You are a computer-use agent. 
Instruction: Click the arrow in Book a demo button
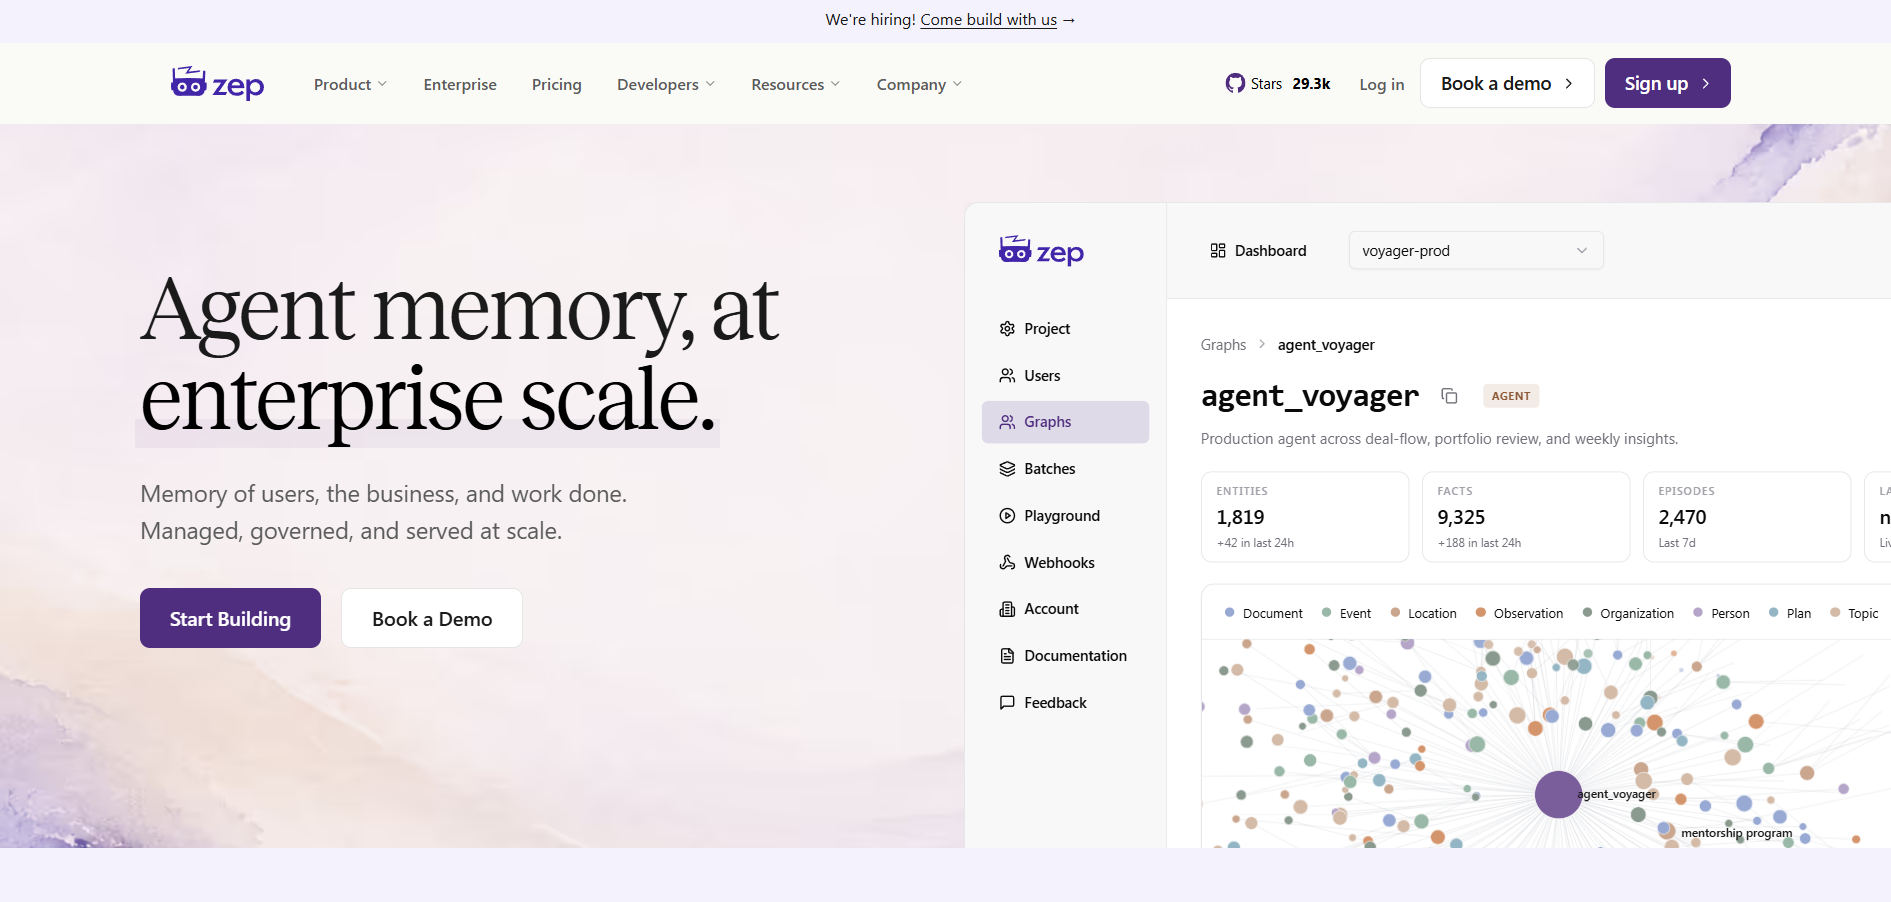click(x=1569, y=84)
